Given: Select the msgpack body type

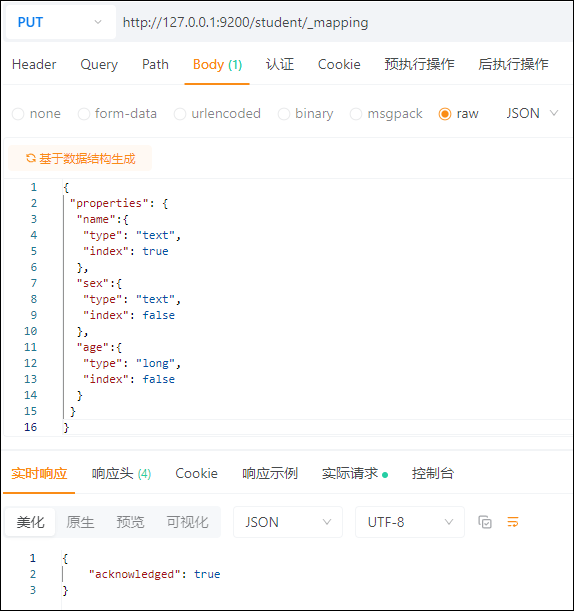Looking at the screenshot, I should click(386, 114).
